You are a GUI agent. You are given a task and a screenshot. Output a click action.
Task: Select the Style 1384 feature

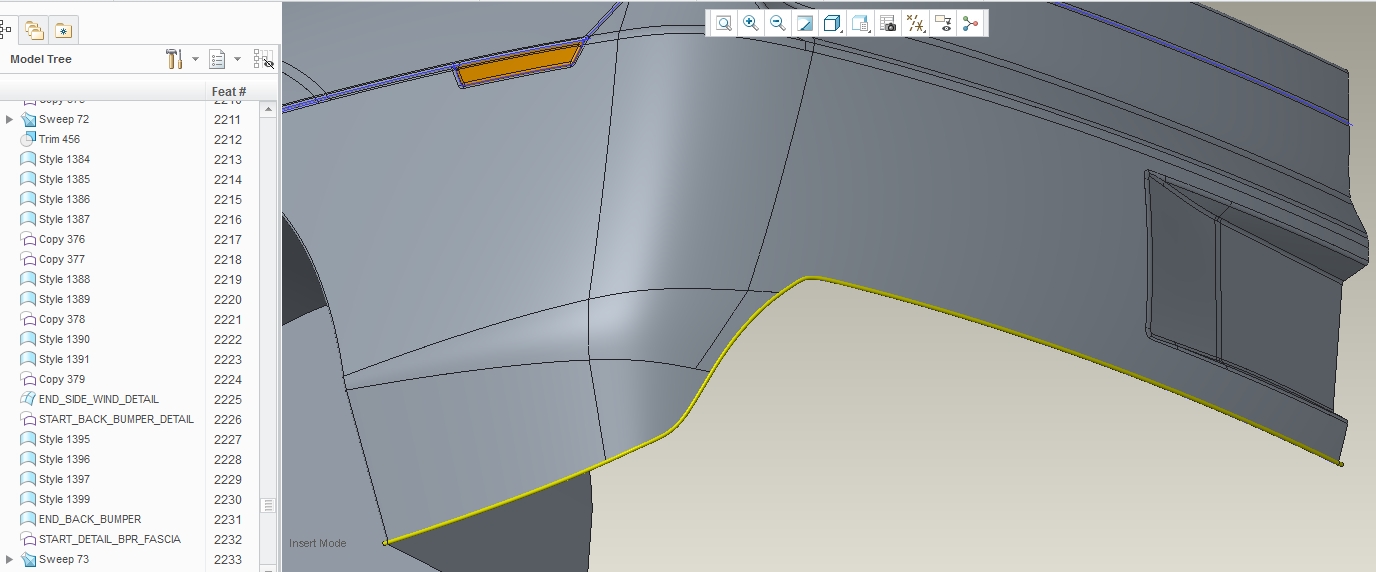64,159
